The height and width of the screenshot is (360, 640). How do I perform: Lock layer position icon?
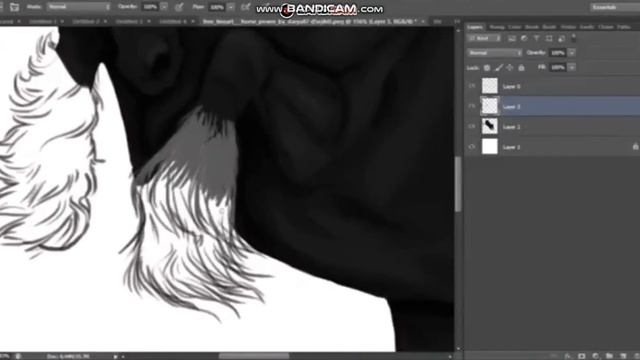click(x=510, y=68)
